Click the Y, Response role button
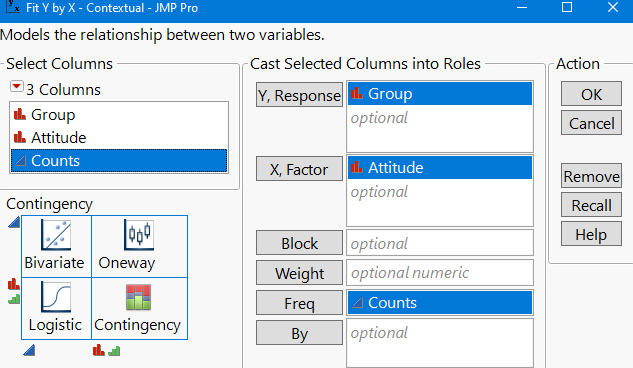The image size is (633, 368). (x=299, y=95)
